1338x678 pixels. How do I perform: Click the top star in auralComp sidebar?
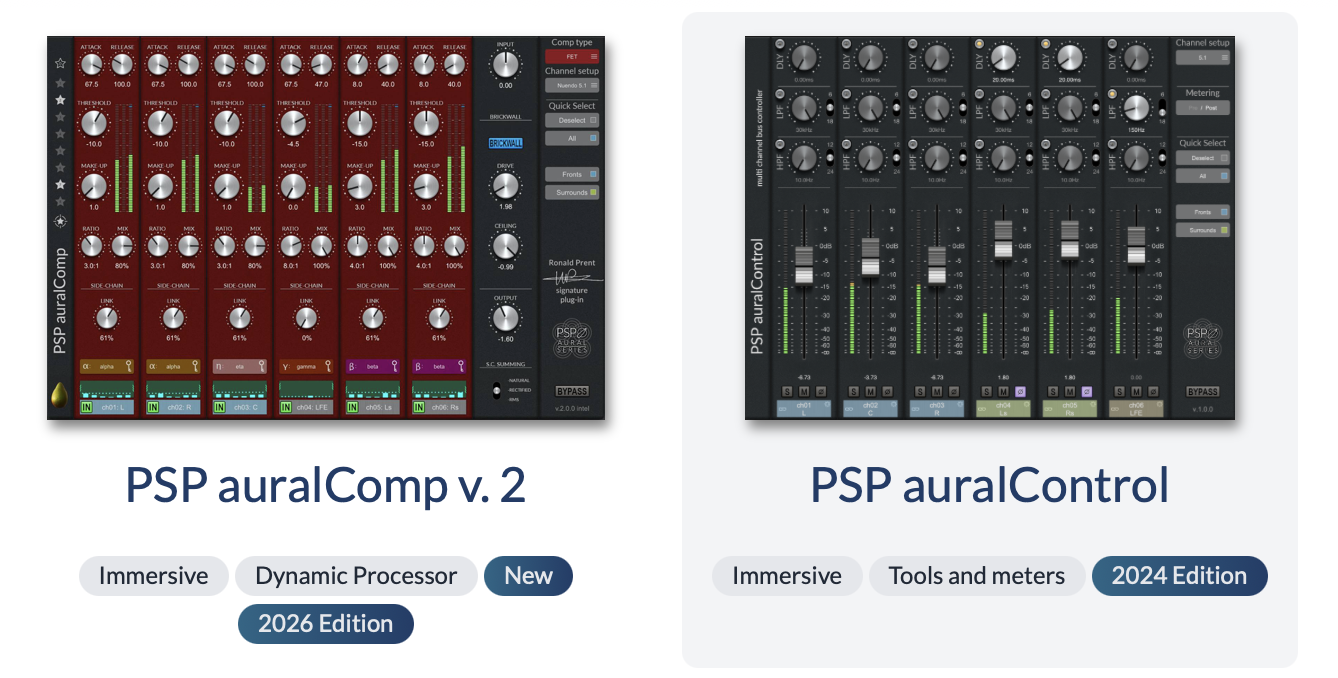(60, 64)
